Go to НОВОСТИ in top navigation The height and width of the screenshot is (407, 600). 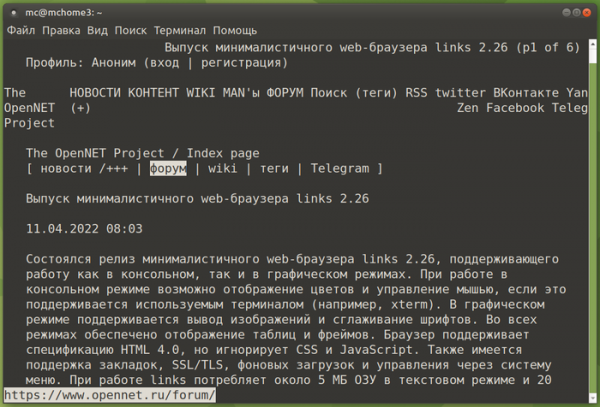(x=98, y=92)
